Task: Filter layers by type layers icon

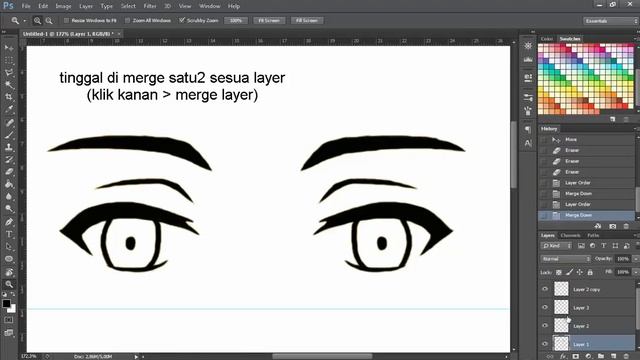Action: (x=604, y=246)
